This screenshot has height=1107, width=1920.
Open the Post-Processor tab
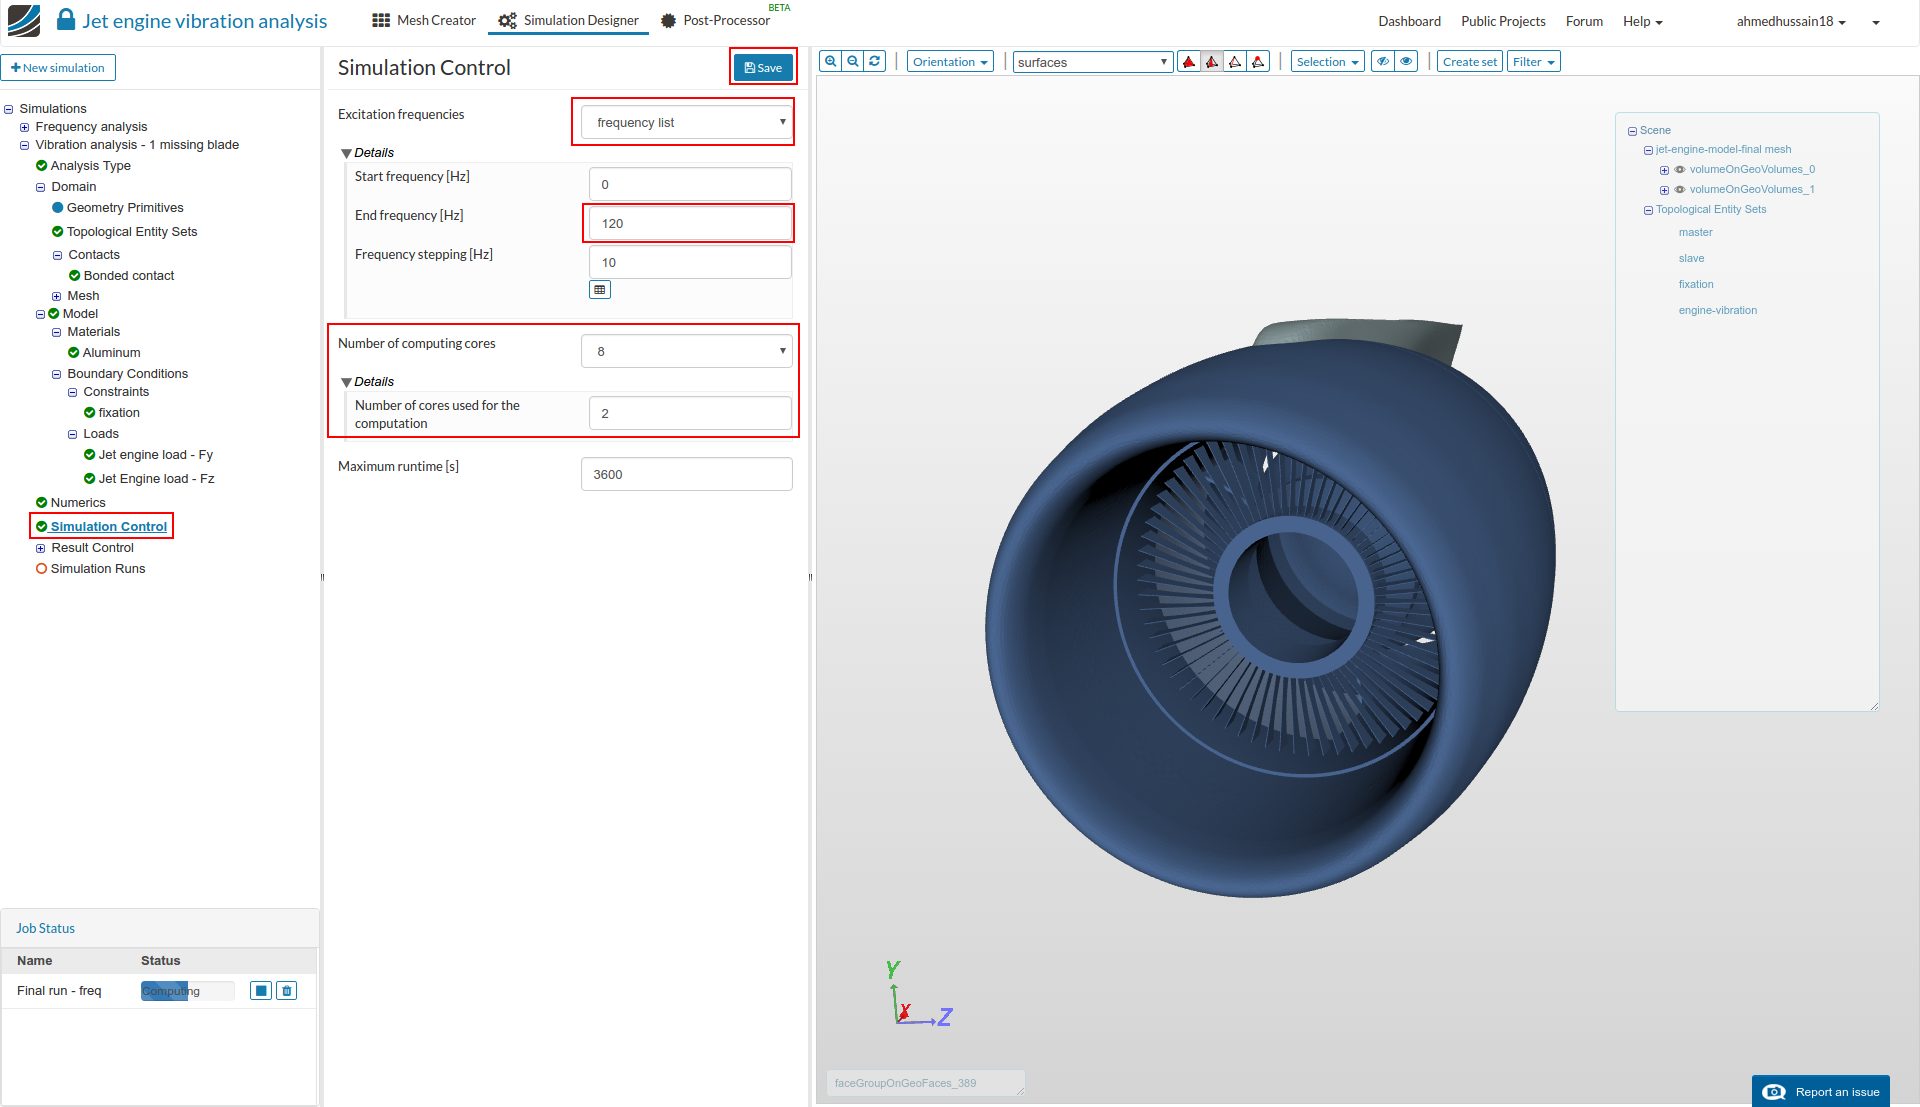point(716,21)
